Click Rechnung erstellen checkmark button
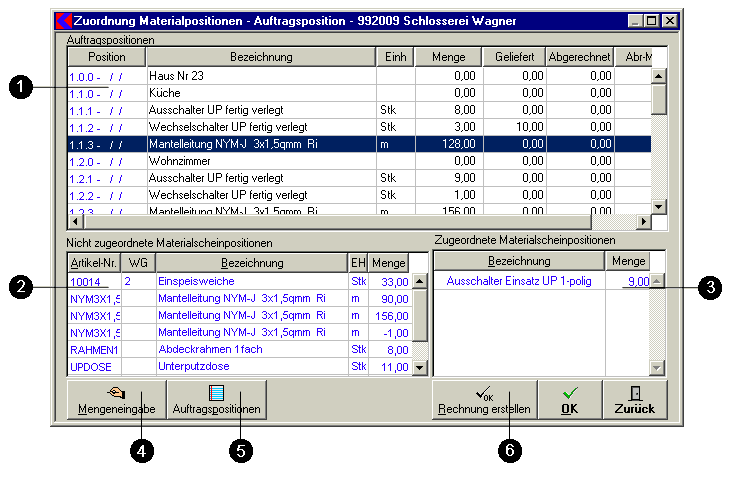This screenshot has height=482, width=737. (483, 400)
